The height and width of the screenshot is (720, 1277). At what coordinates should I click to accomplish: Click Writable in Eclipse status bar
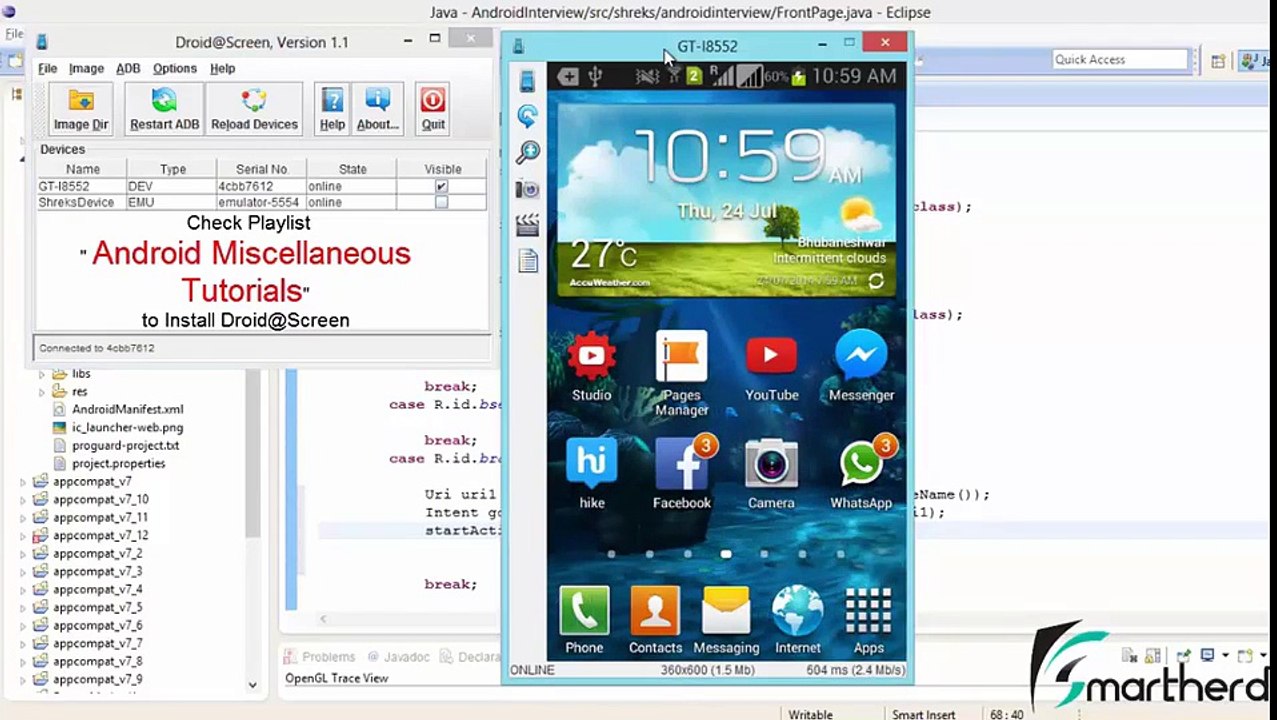coord(810,714)
